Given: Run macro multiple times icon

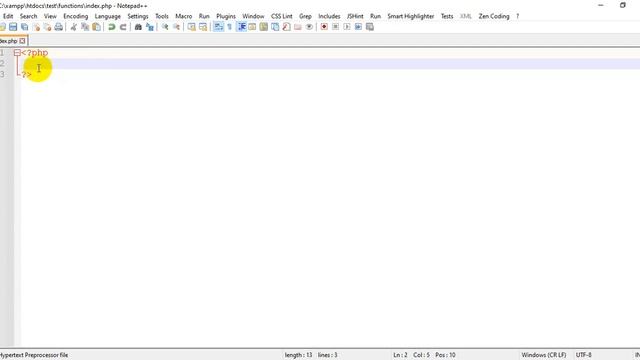Looking at the screenshot, I should [358, 27].
